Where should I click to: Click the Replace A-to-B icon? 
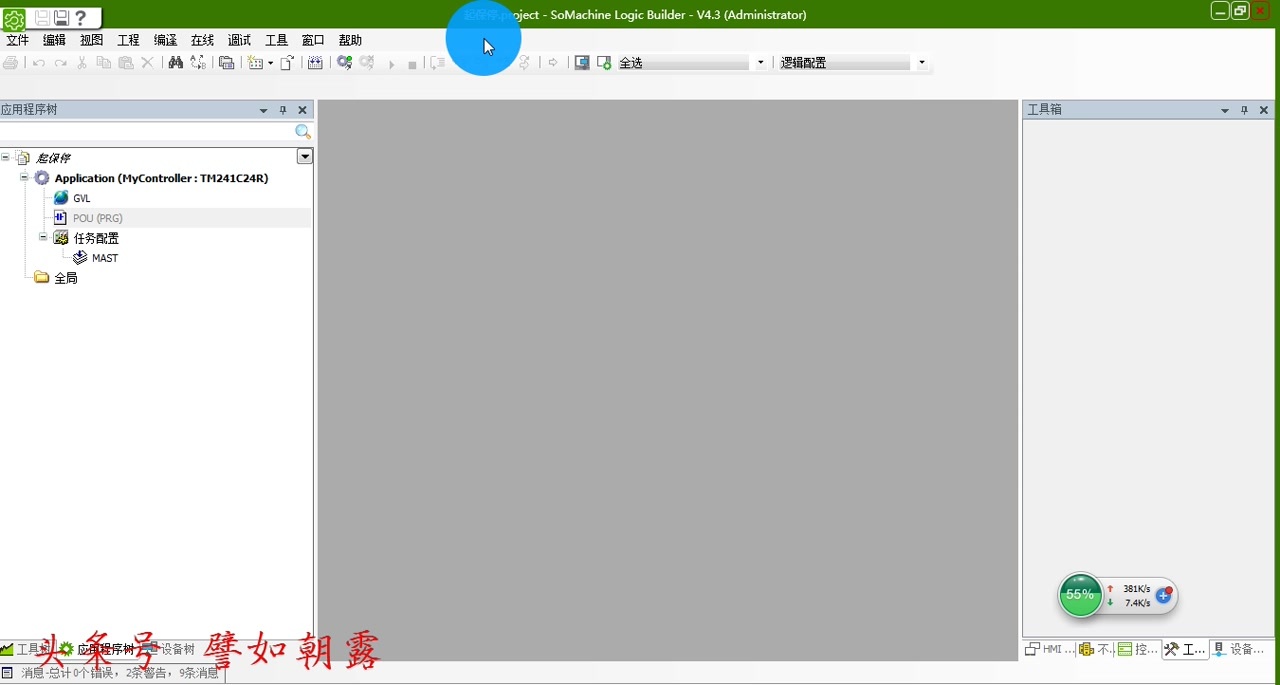coord(198,62)
